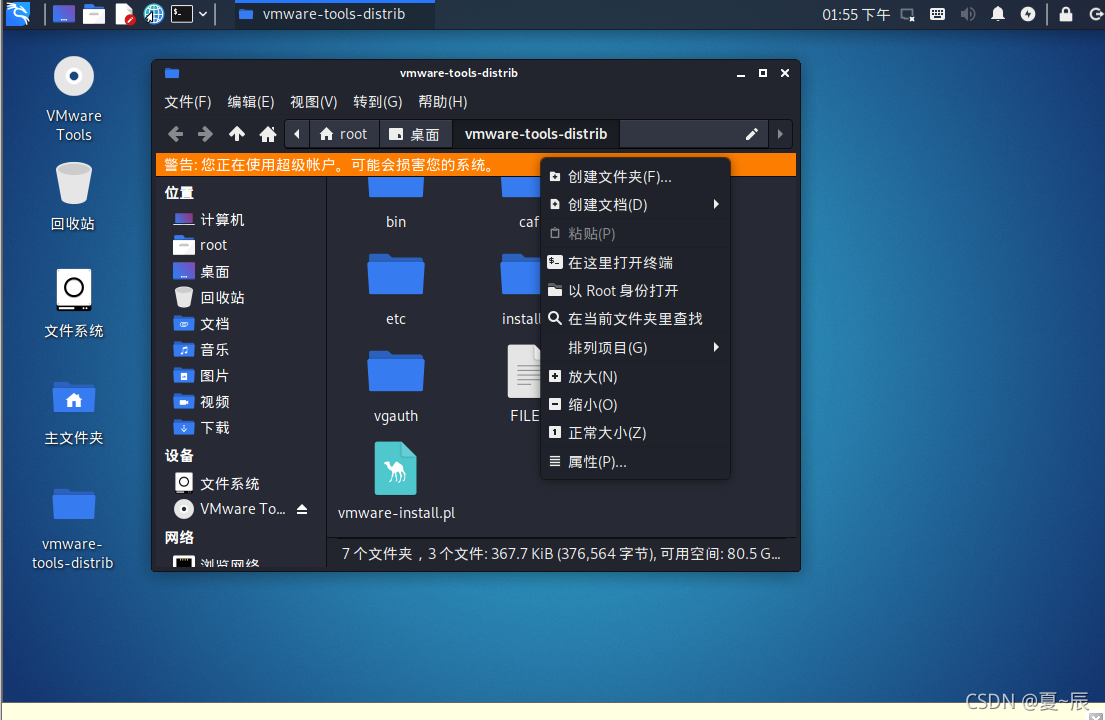Open the 帮助(H) menu

point(443,102)
